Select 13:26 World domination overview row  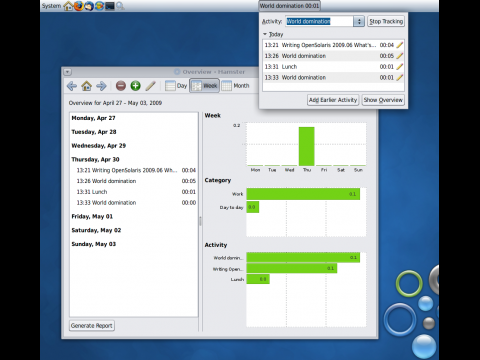click(134, 181)
